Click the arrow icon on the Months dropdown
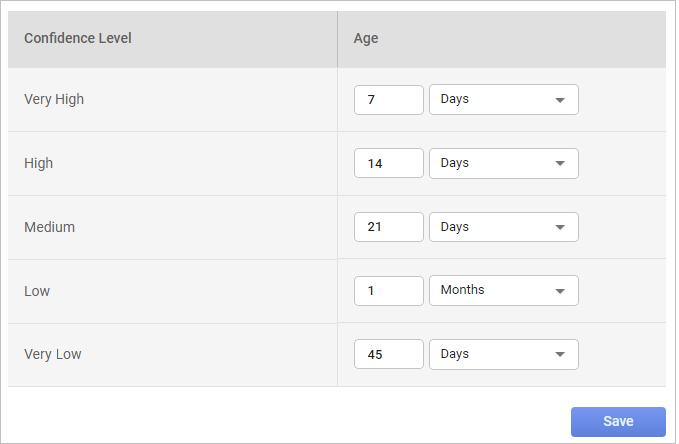This screenshot has width=679, height=444. pyautogui.click(x=560, y=291)
